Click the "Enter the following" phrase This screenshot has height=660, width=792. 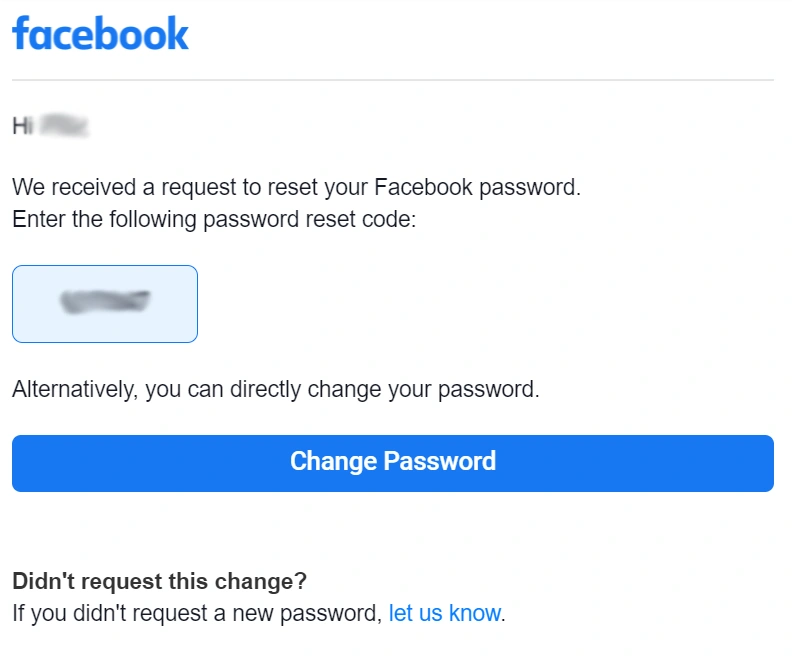tap(105, 220)
